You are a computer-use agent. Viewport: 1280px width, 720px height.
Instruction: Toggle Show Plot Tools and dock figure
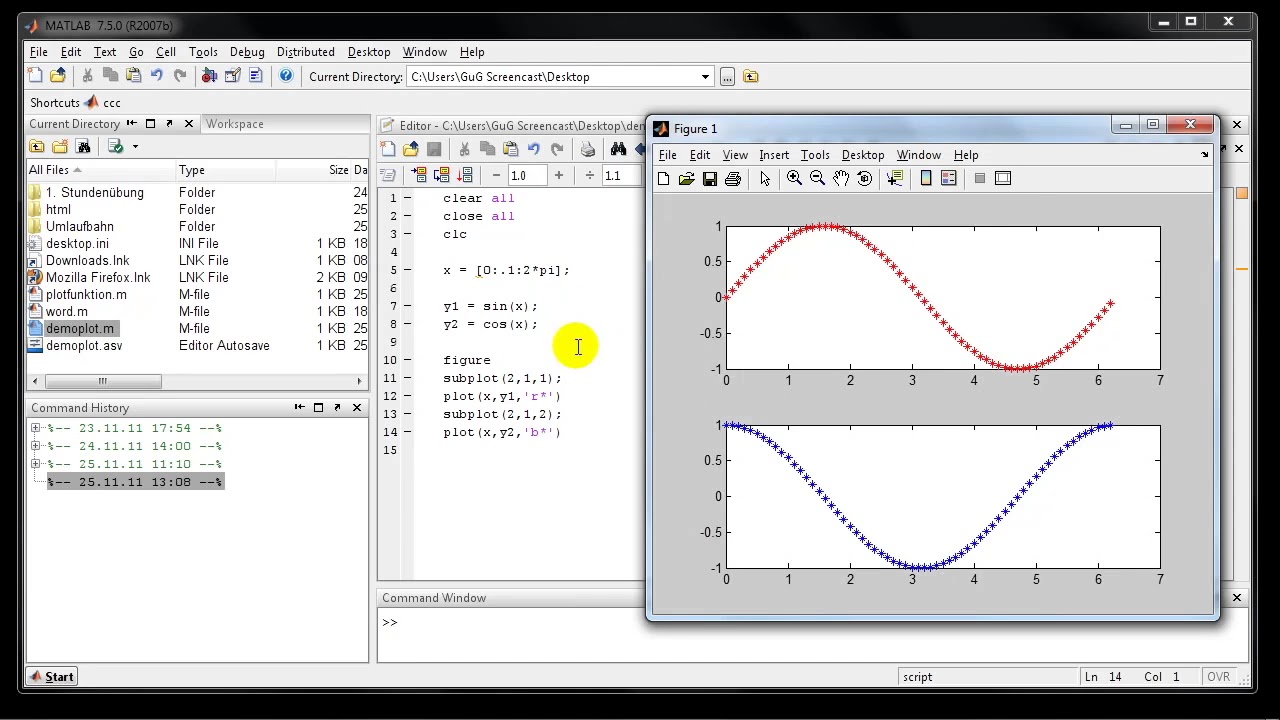1003,178
